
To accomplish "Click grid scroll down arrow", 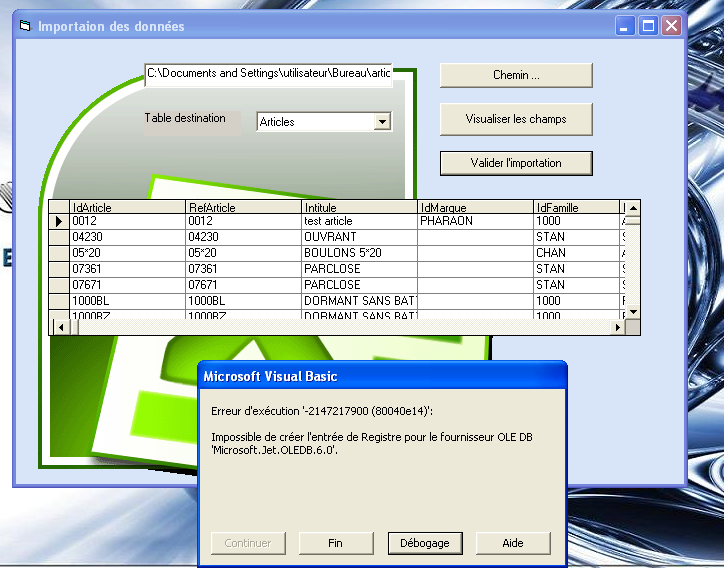I will point(634,312).
